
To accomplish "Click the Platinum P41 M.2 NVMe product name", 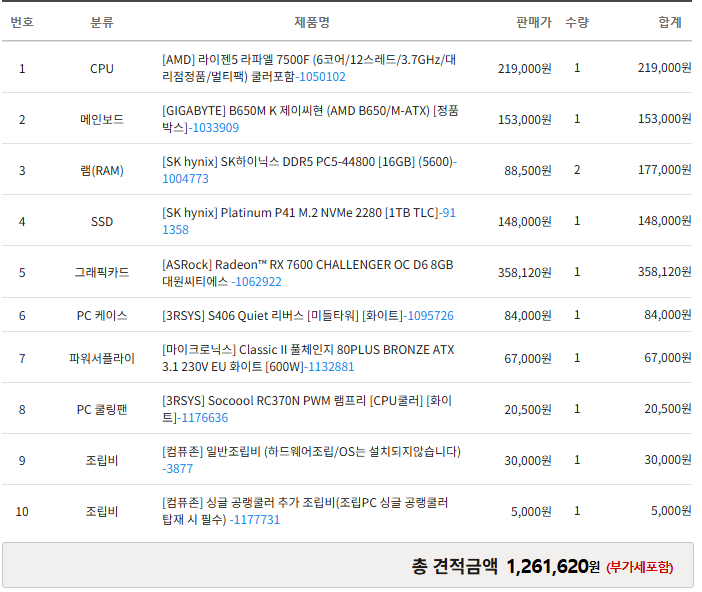I will click(300, 213).
